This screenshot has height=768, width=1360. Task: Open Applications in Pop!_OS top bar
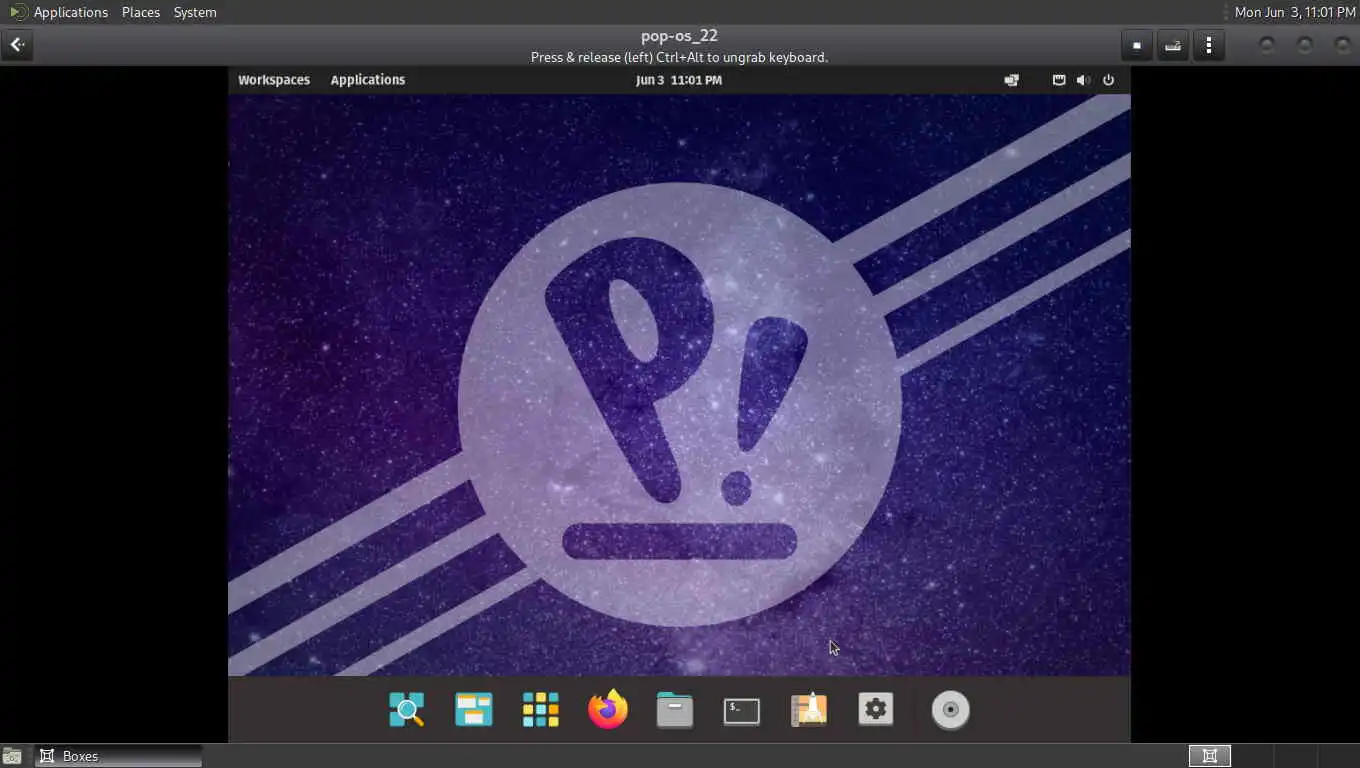tap(368, 80)
